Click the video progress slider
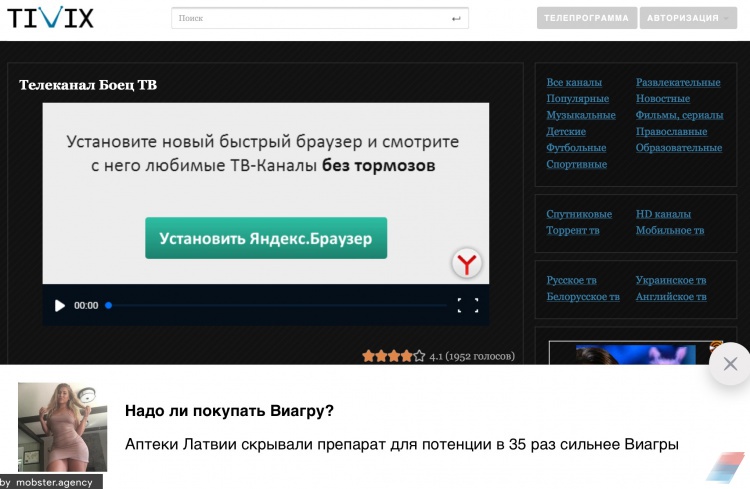Viewport: 750px width, 489px height. click(x=276, y=305)
